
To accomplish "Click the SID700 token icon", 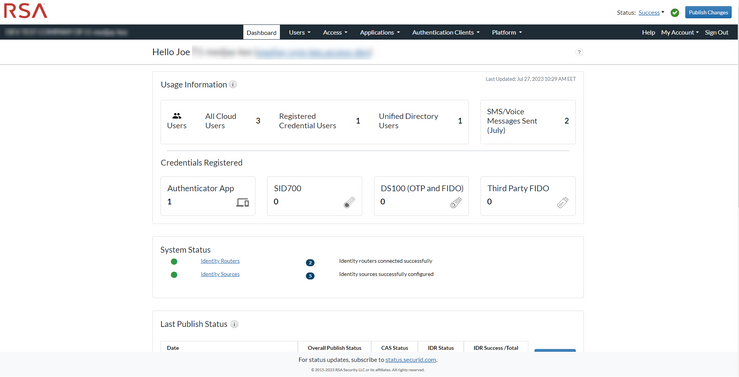I will (349, 203).
